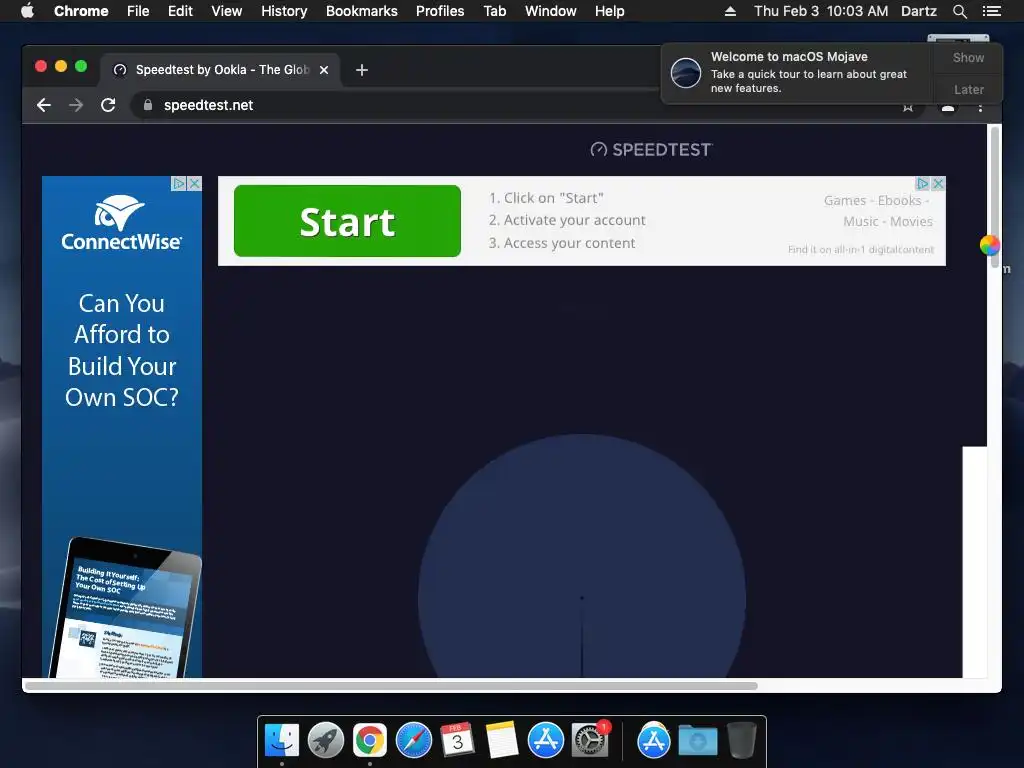This screenshot has height=768, width=1024.
Task: Open AdChoices info on ConnectWise ad
Action: point(179,184)
